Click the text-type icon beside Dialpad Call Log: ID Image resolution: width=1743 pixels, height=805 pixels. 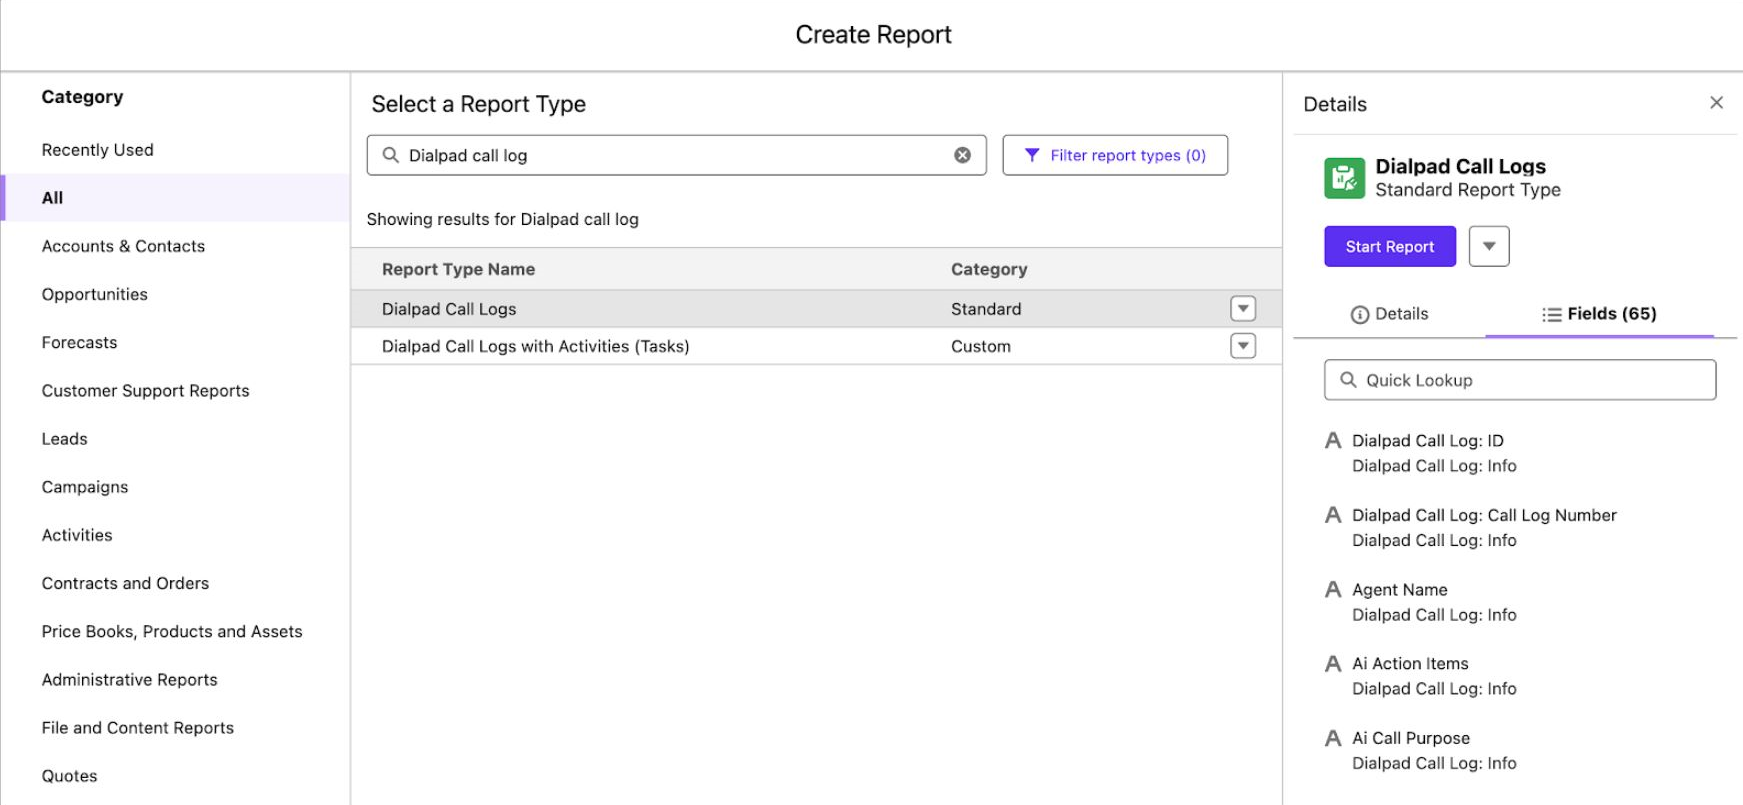coord(1333,440)
